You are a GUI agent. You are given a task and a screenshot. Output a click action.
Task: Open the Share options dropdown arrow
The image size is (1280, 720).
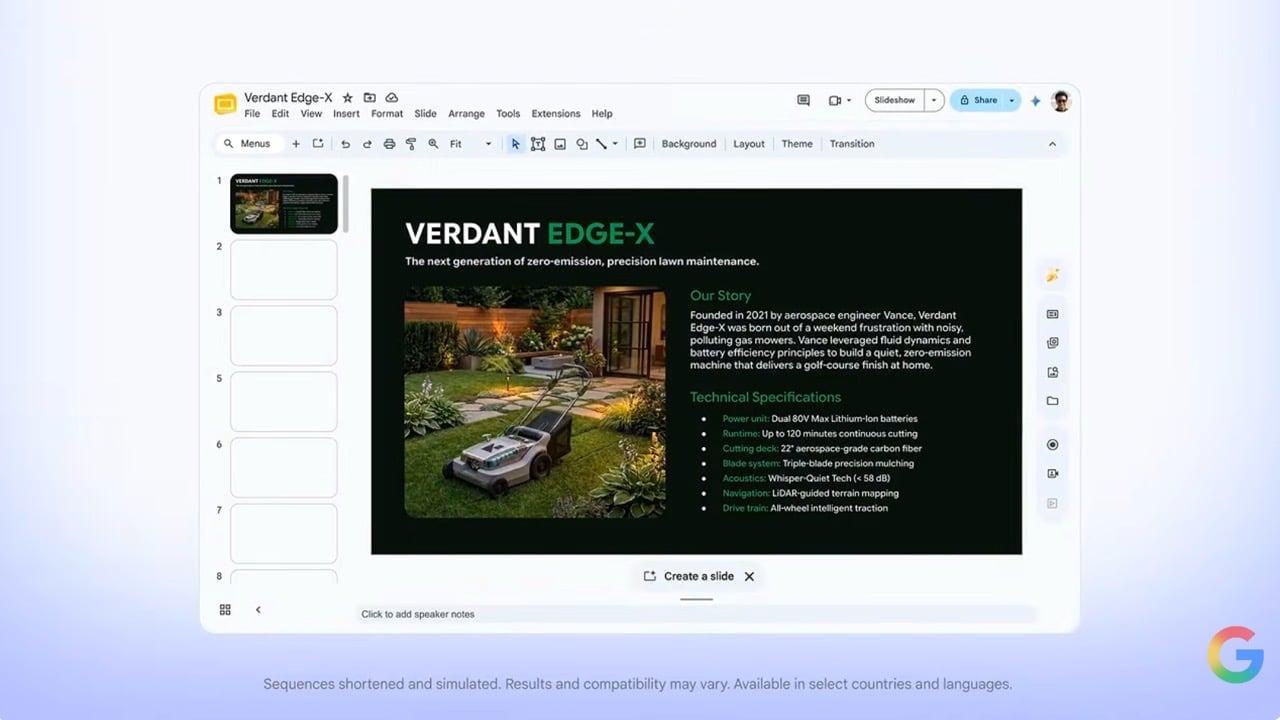click(x=1011, y=100)
